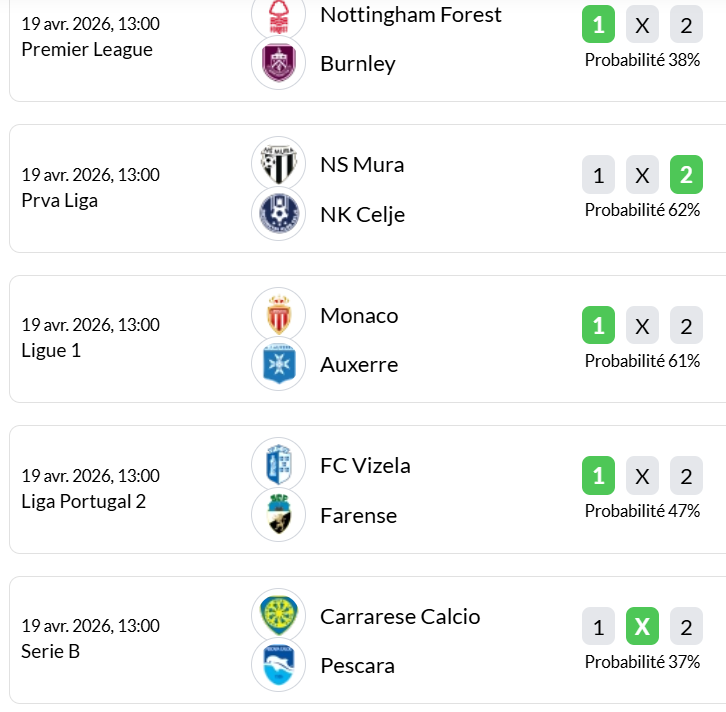
Task: Select outcome 1 for Monaco vs Auxerre
Action: point(598,326)
